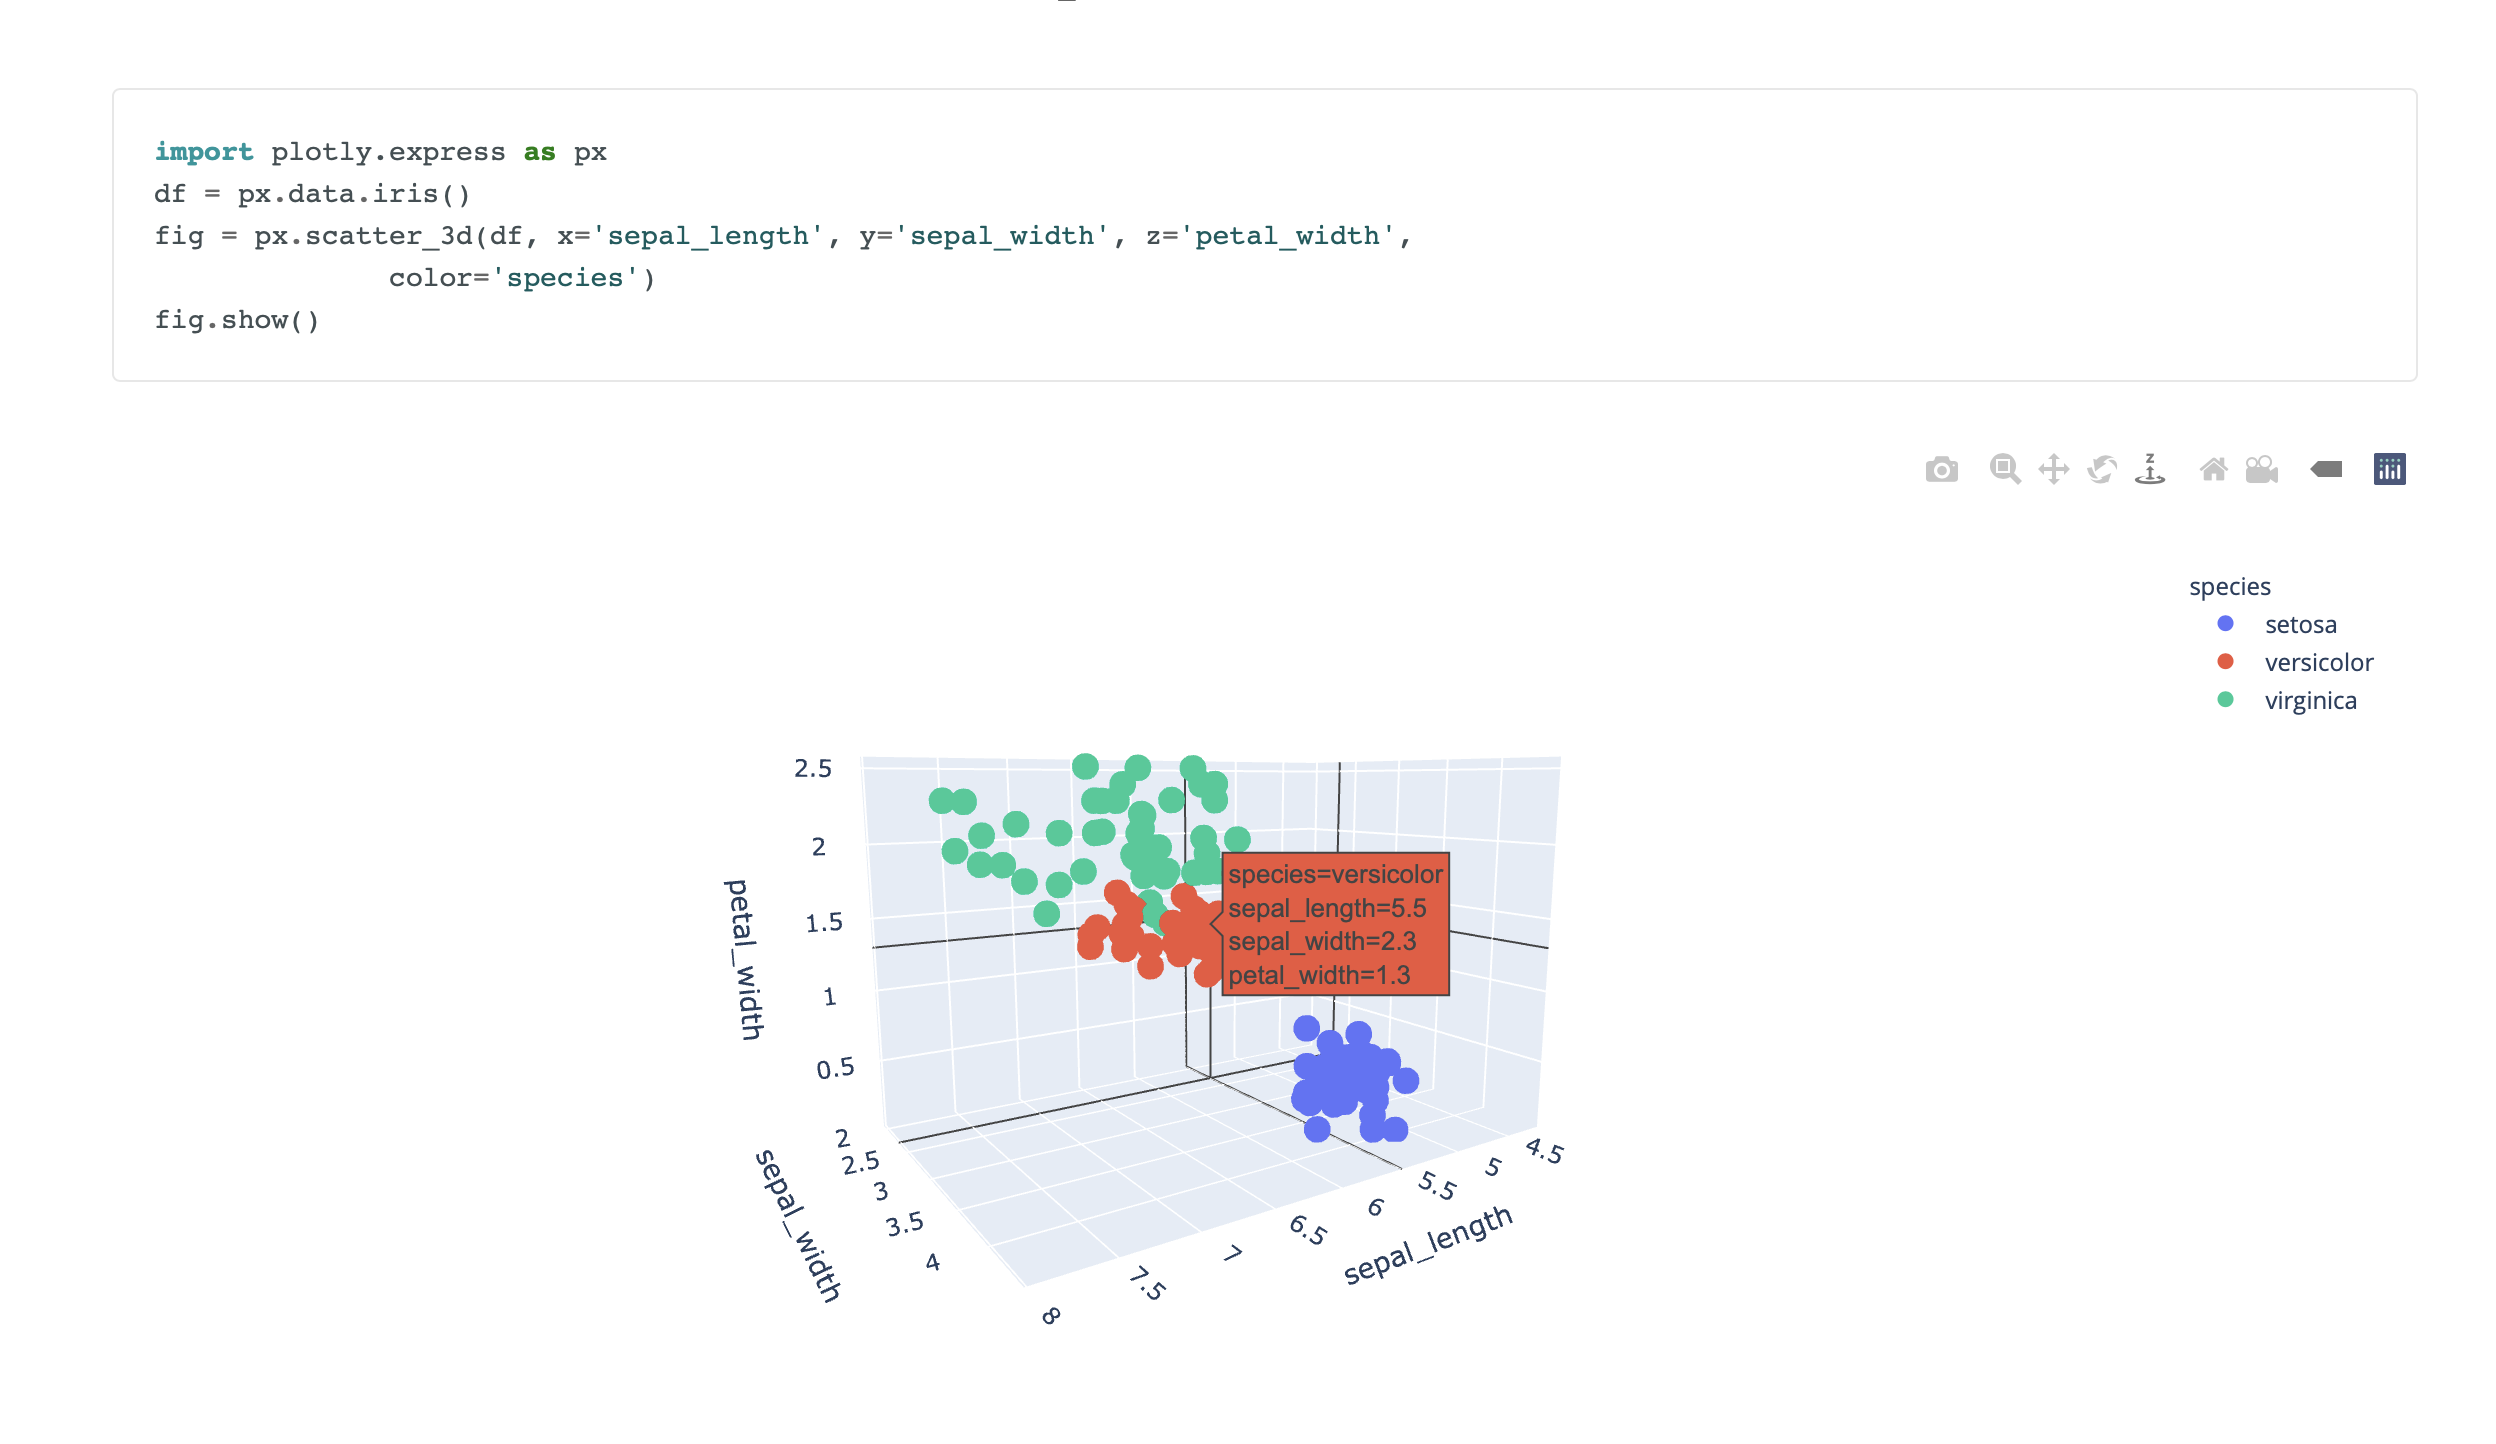Select turntable rotation mode
This screenshot has height=1444, width=2496.
point(2149,468)
